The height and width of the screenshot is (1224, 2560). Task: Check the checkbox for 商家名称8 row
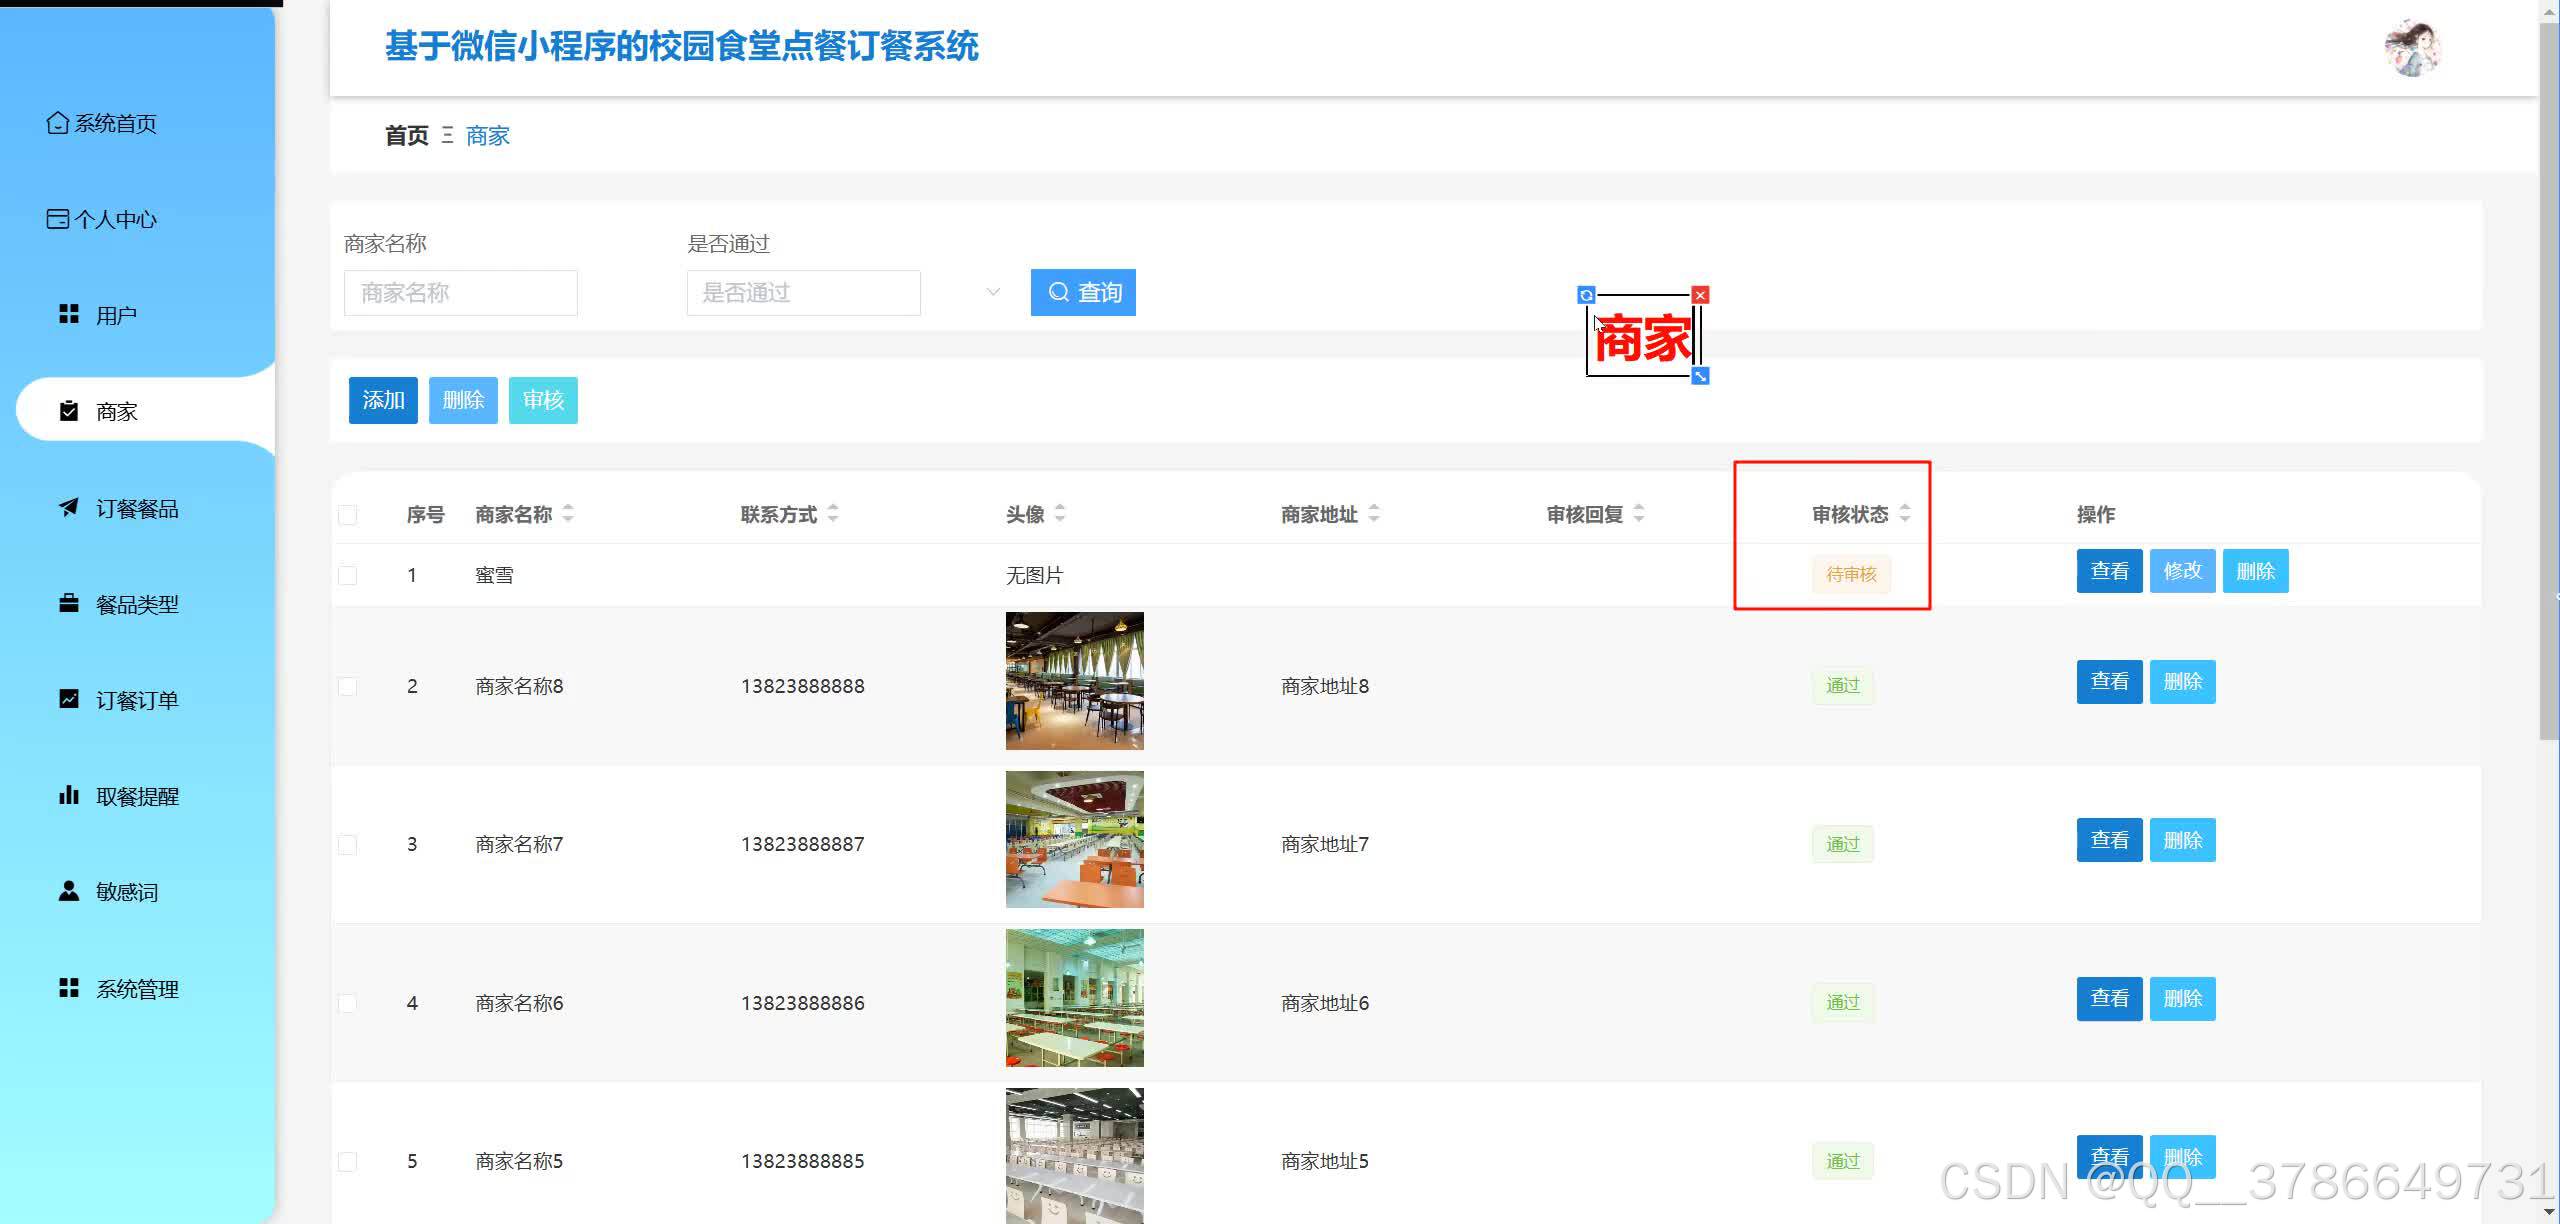pos(348,686)
